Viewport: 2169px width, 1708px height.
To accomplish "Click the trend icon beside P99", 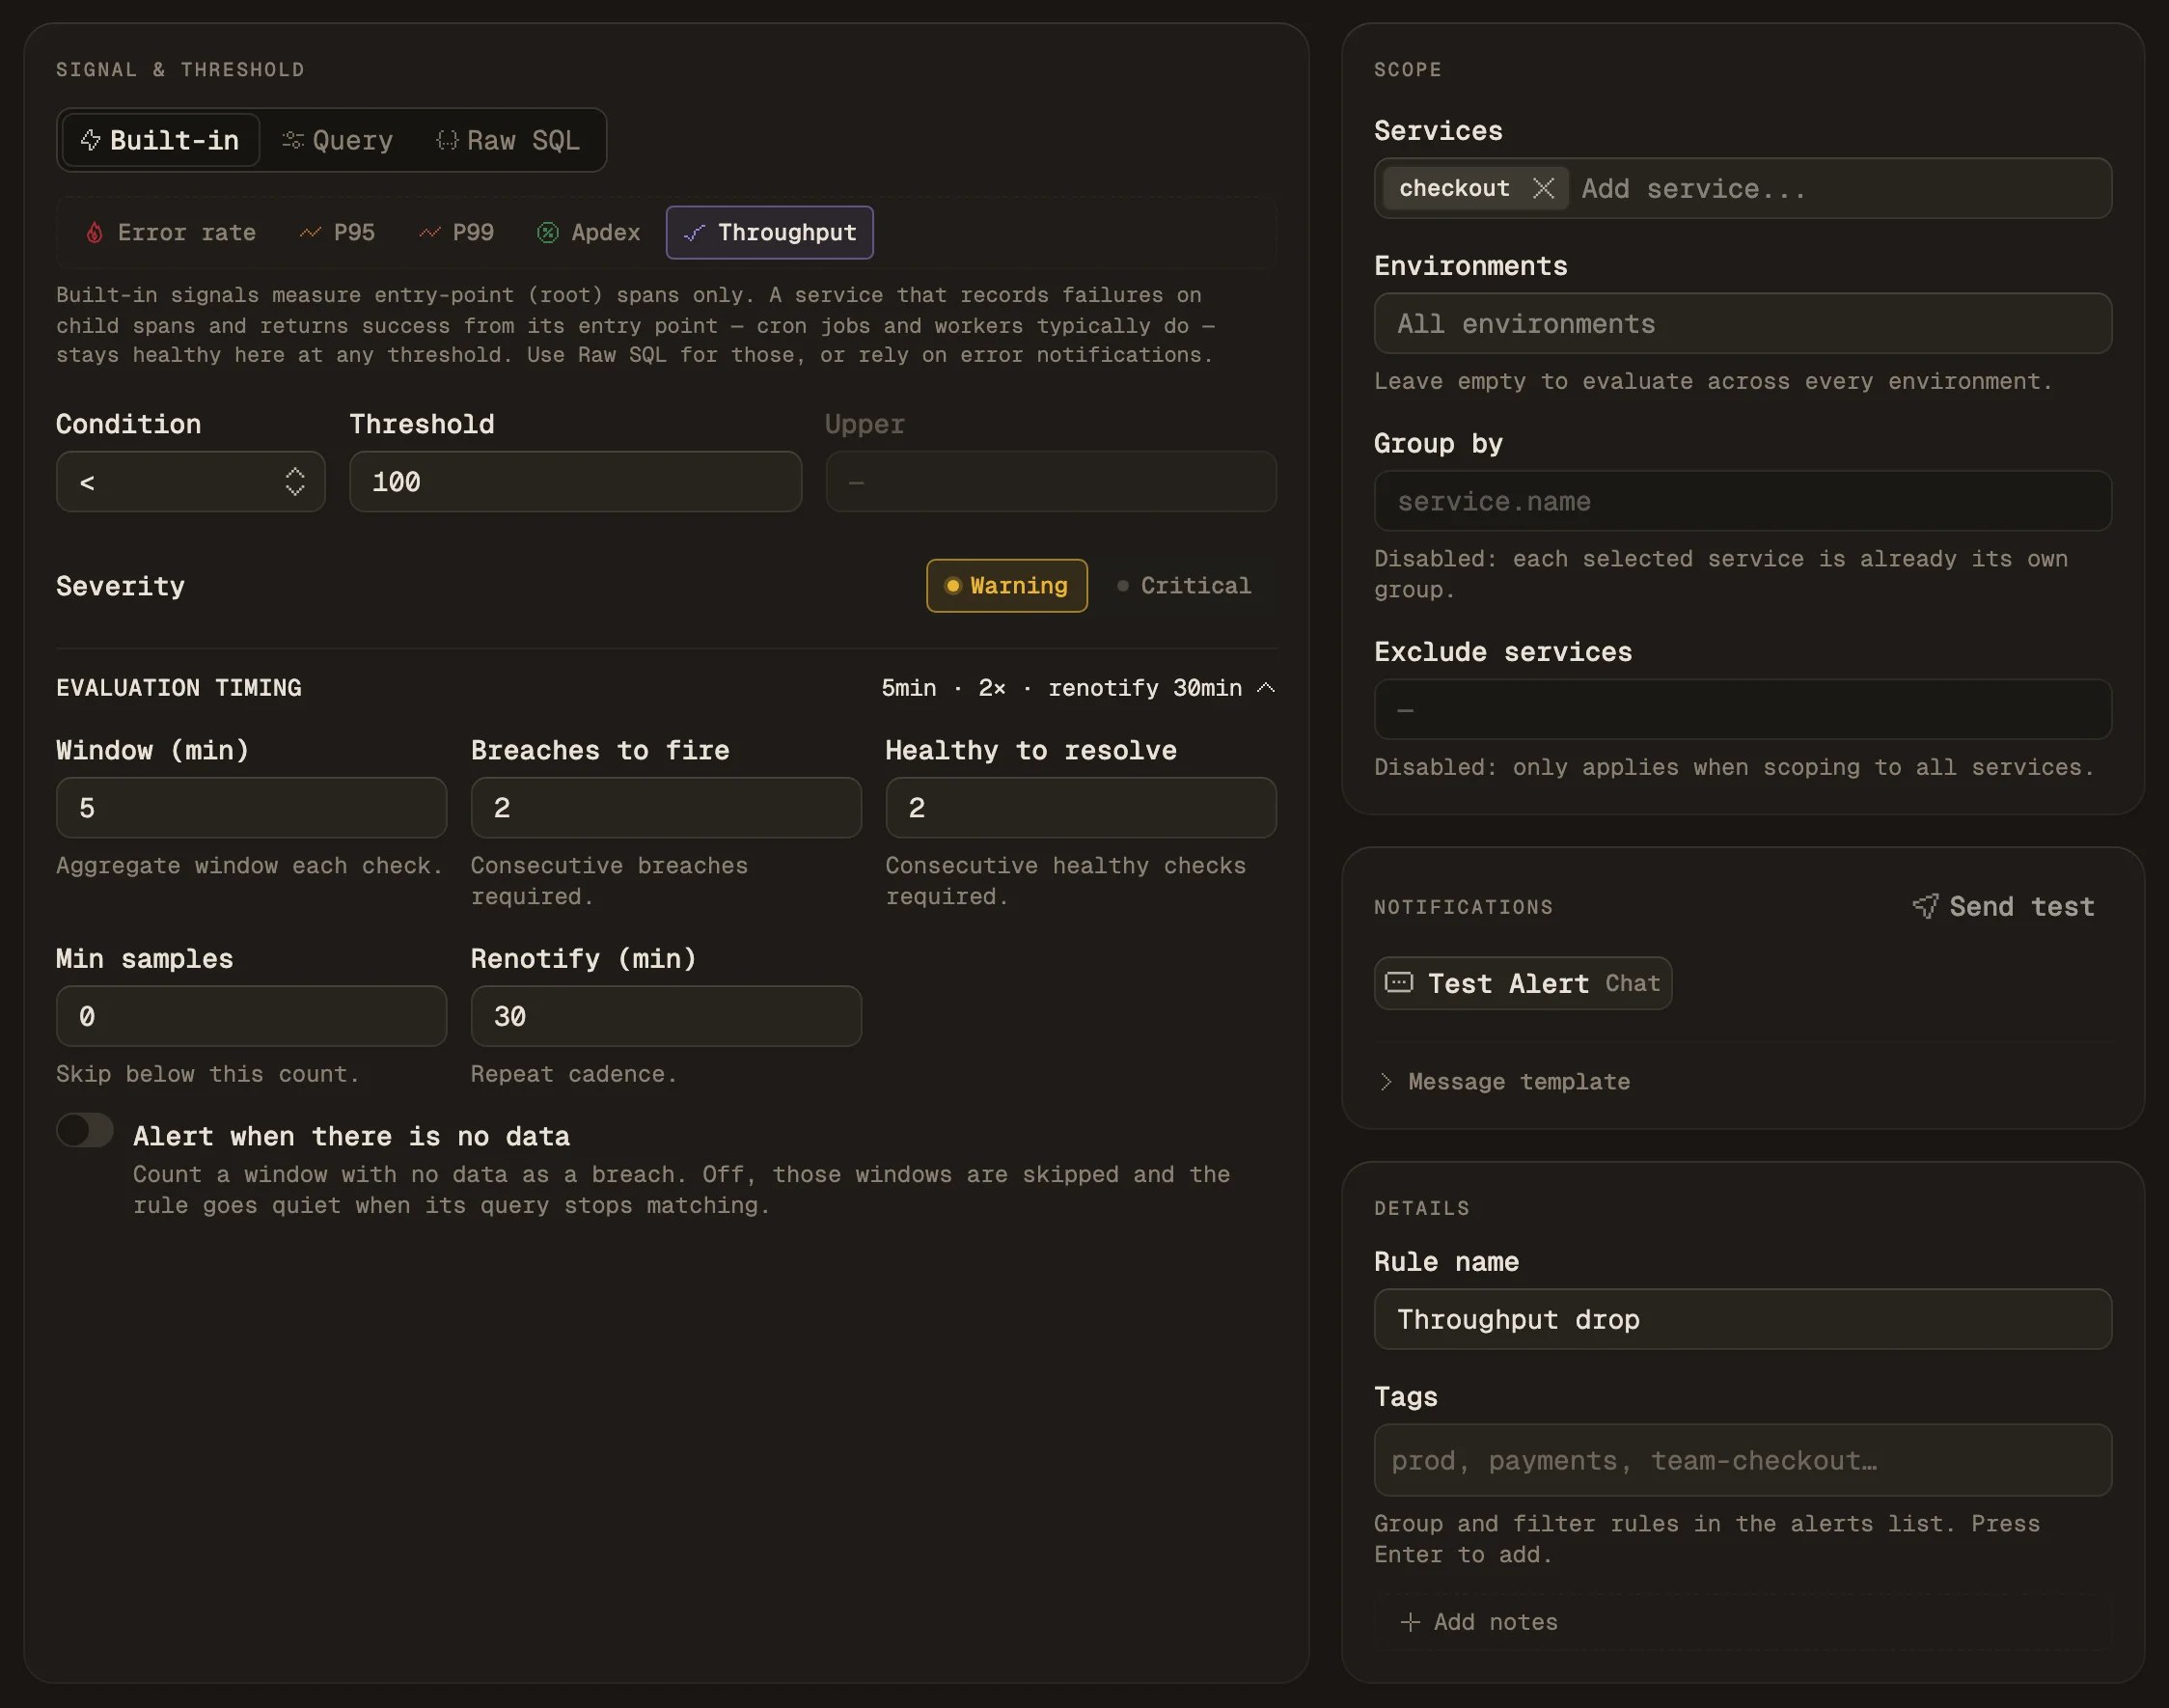I will pos(430,233).
